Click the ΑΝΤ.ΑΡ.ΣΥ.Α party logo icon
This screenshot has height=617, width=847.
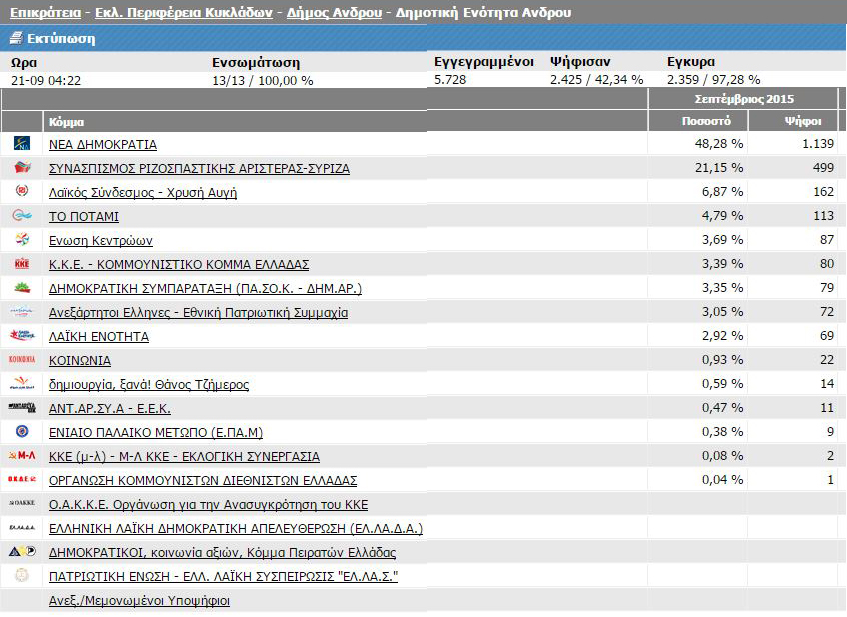tap(22, 407)
